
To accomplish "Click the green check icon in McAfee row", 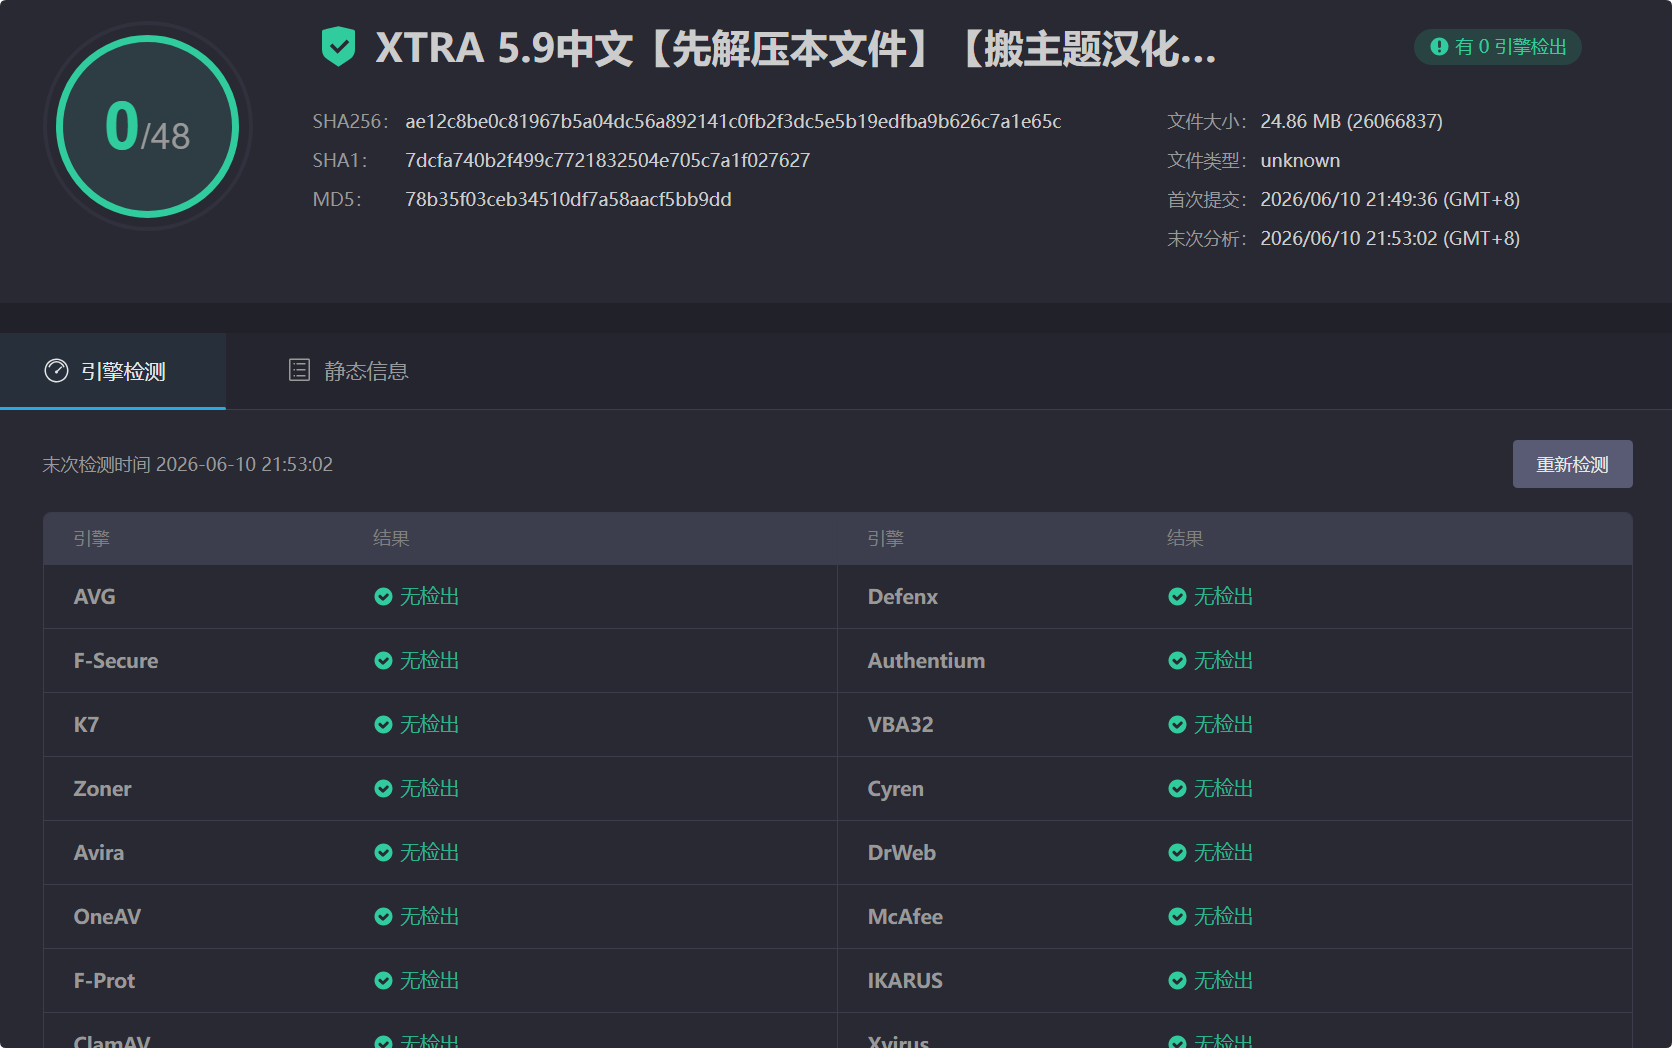I will click(1177, 917).
